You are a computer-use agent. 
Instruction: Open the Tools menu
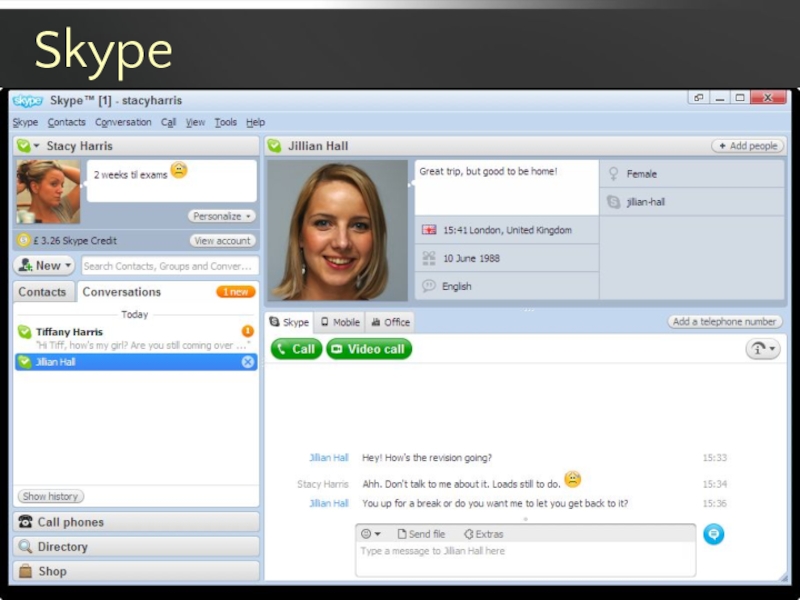225,122
